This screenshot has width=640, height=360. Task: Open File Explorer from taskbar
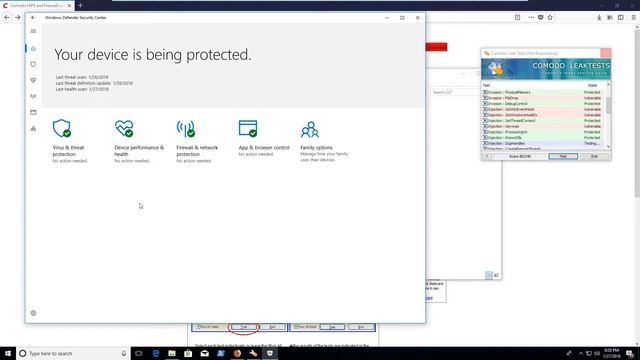(172, 353)
